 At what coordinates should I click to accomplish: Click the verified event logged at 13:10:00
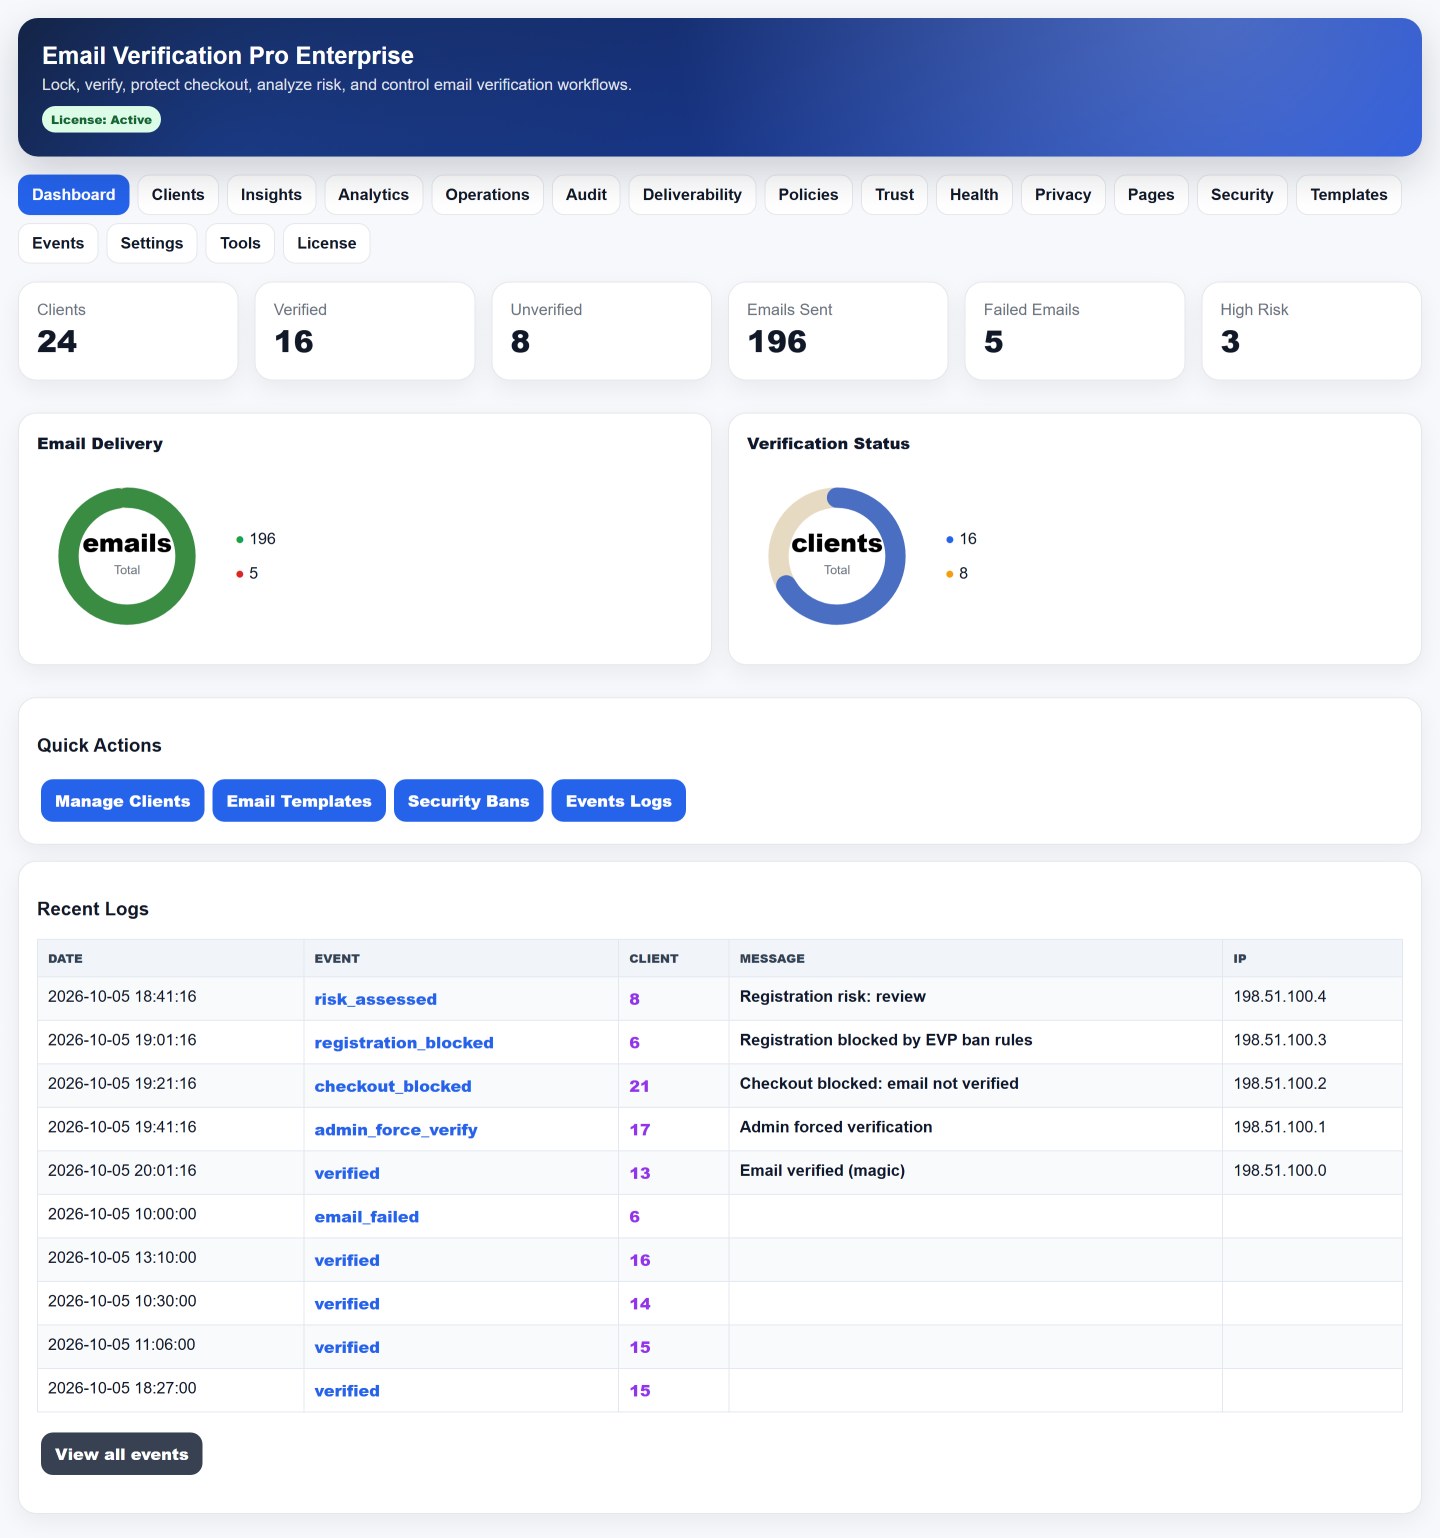point(347,1260)
